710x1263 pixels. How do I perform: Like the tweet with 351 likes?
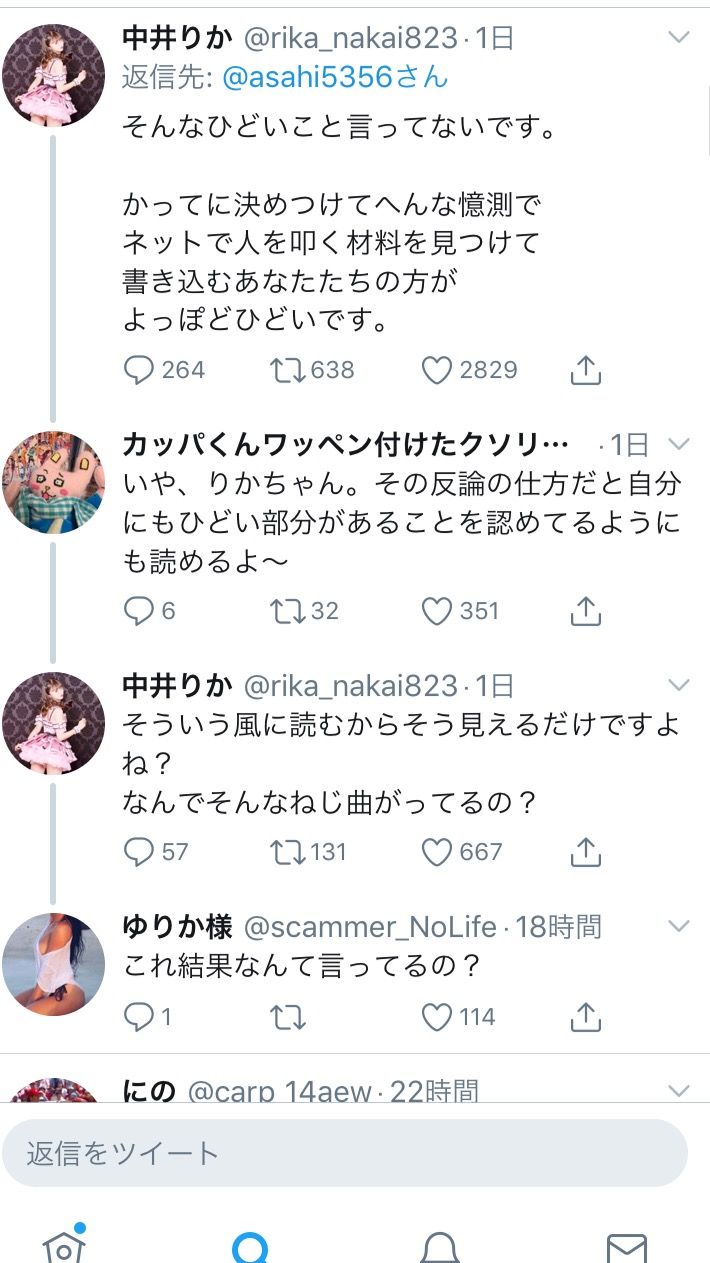click(x=437, y=611)
